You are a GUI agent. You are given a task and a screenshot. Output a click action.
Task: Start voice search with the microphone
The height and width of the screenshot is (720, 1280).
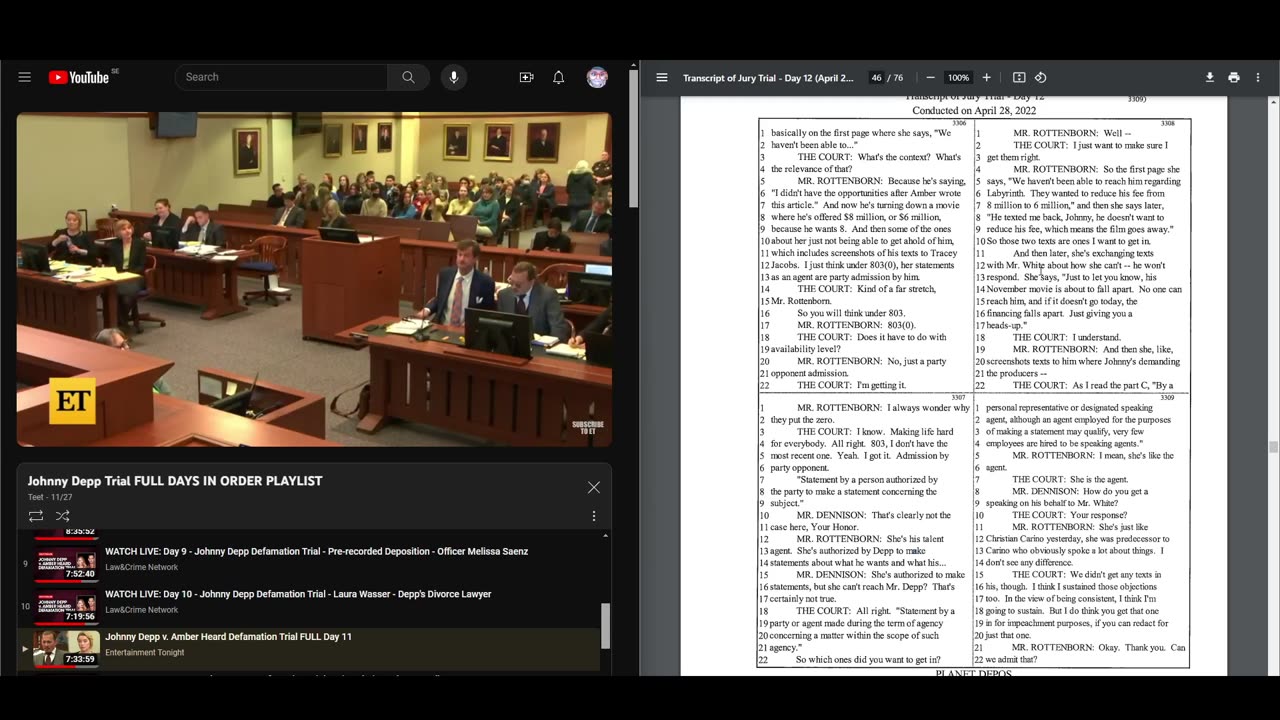pos(453,77)
